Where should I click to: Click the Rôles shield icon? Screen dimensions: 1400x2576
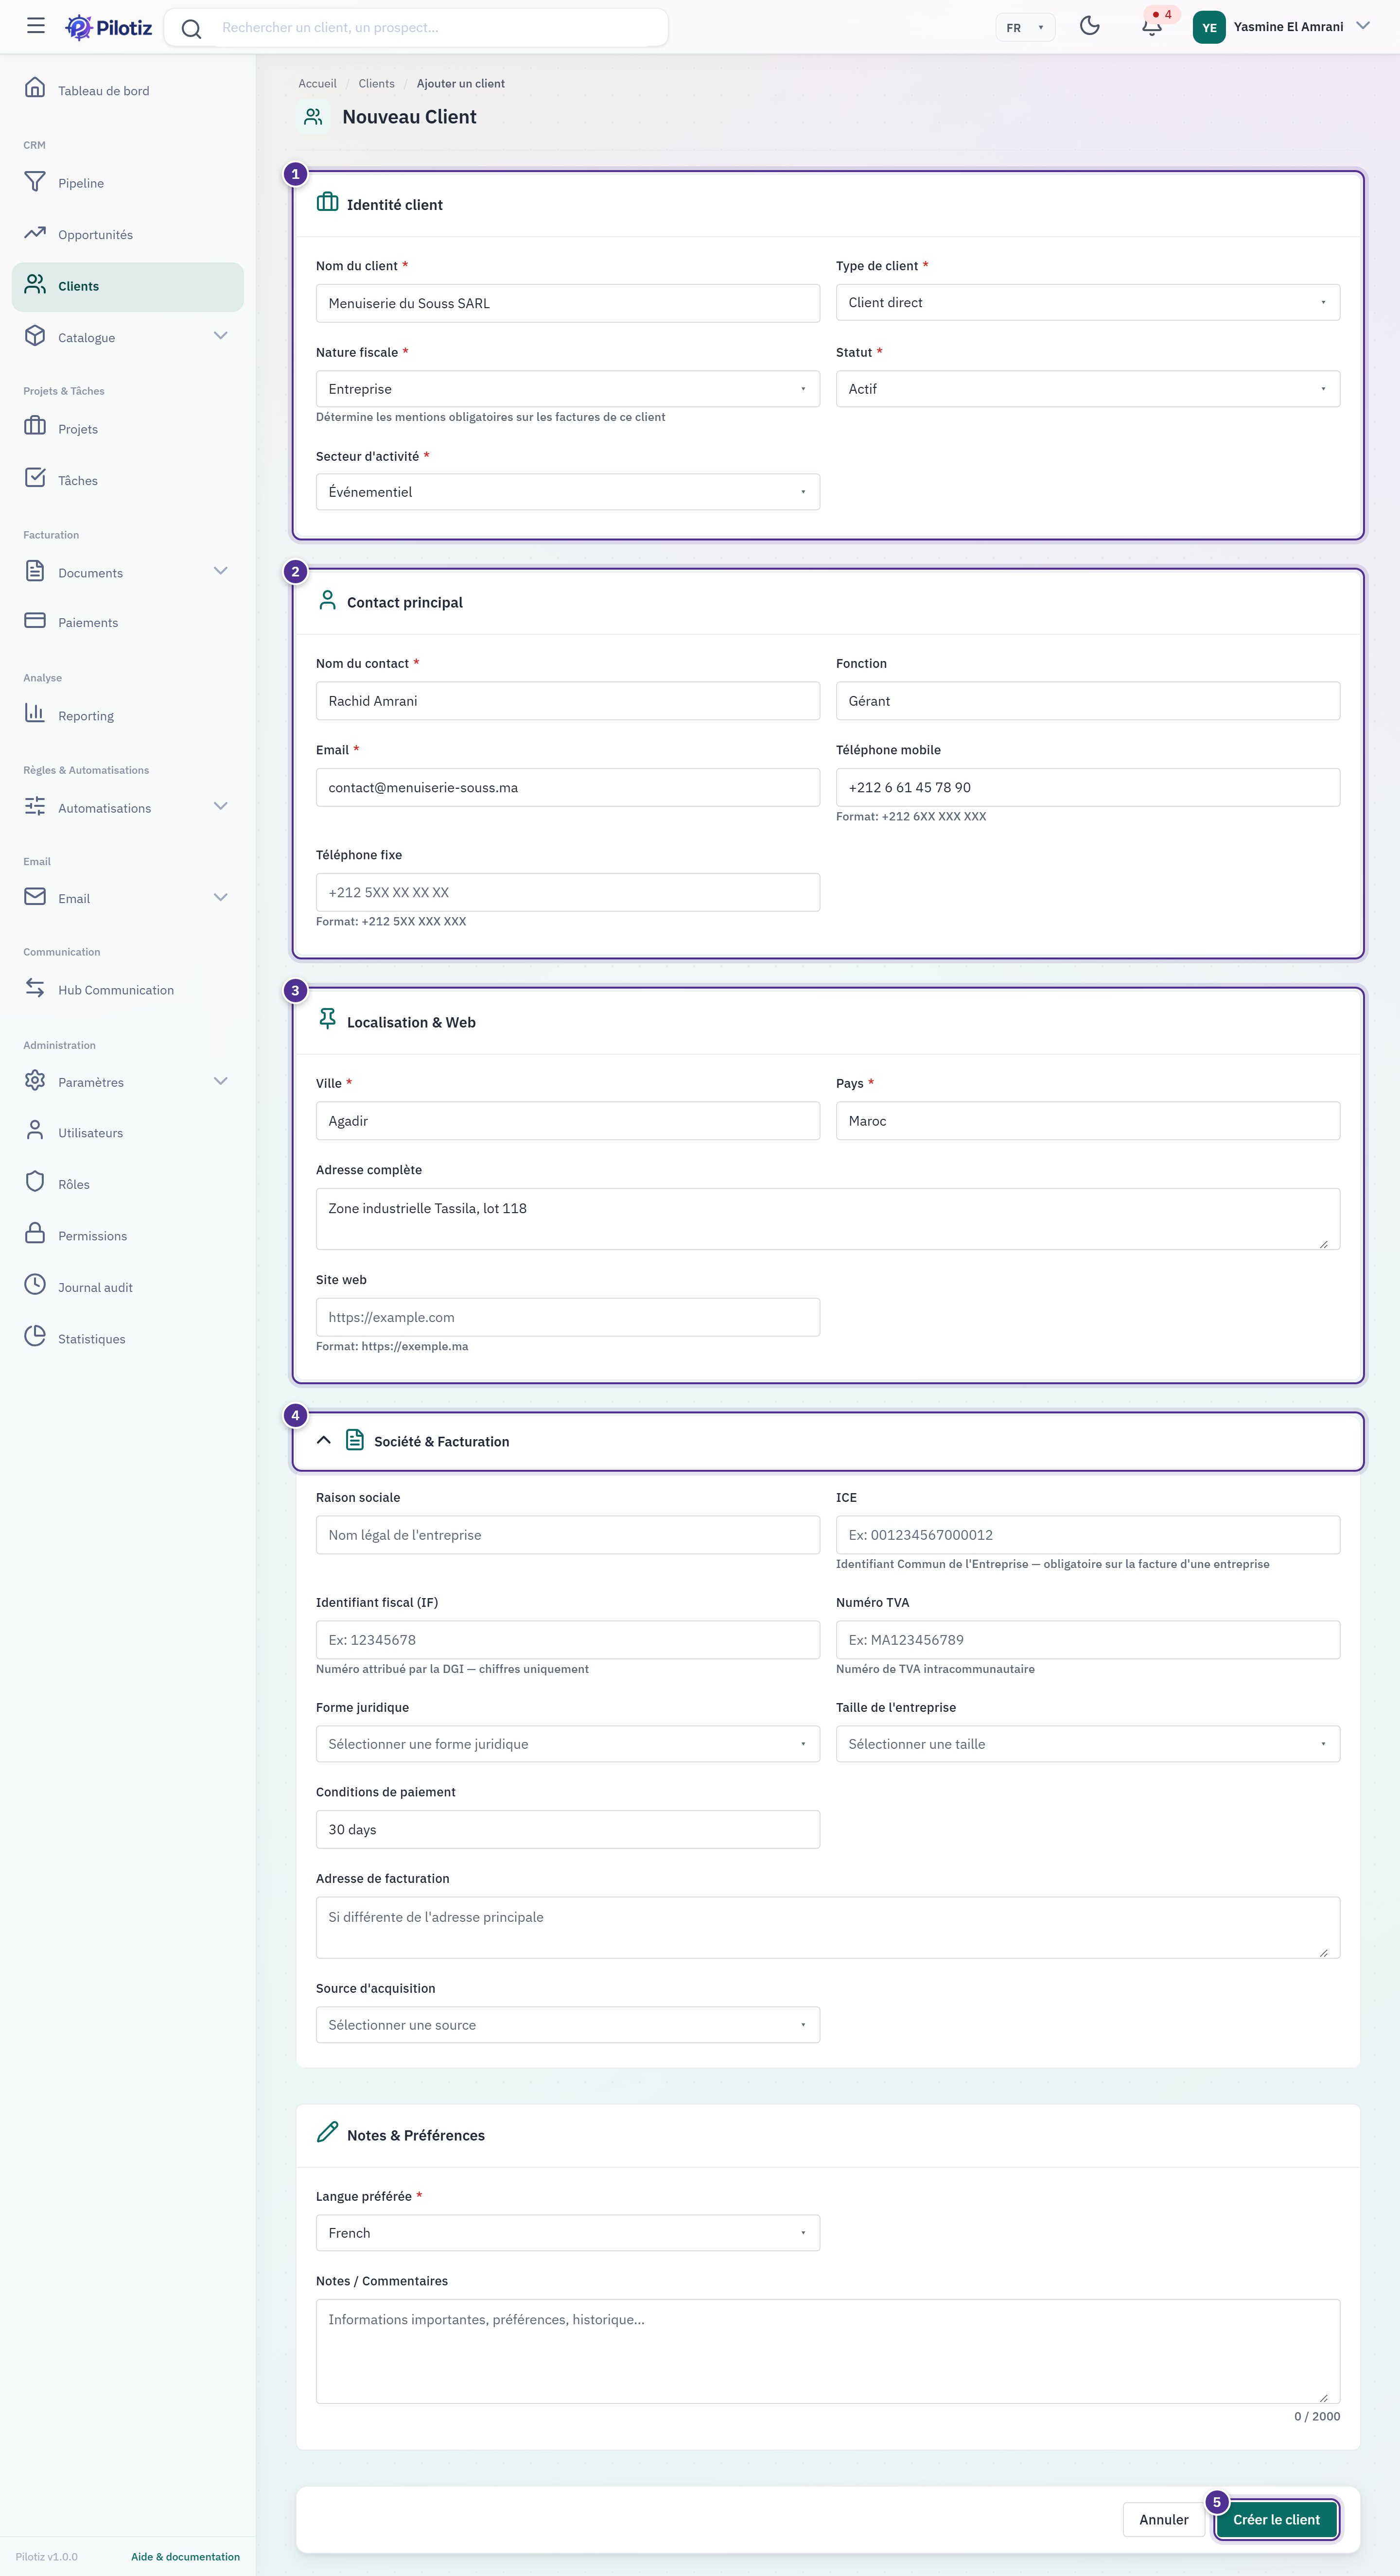(x=35, y=1182)
